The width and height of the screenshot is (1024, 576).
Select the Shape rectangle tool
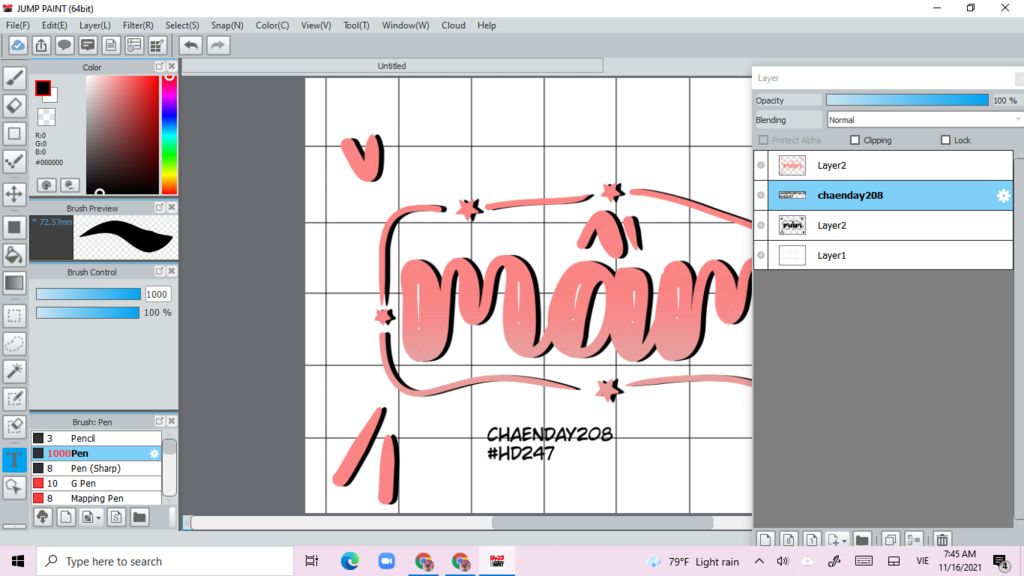[x=14, y=133]
